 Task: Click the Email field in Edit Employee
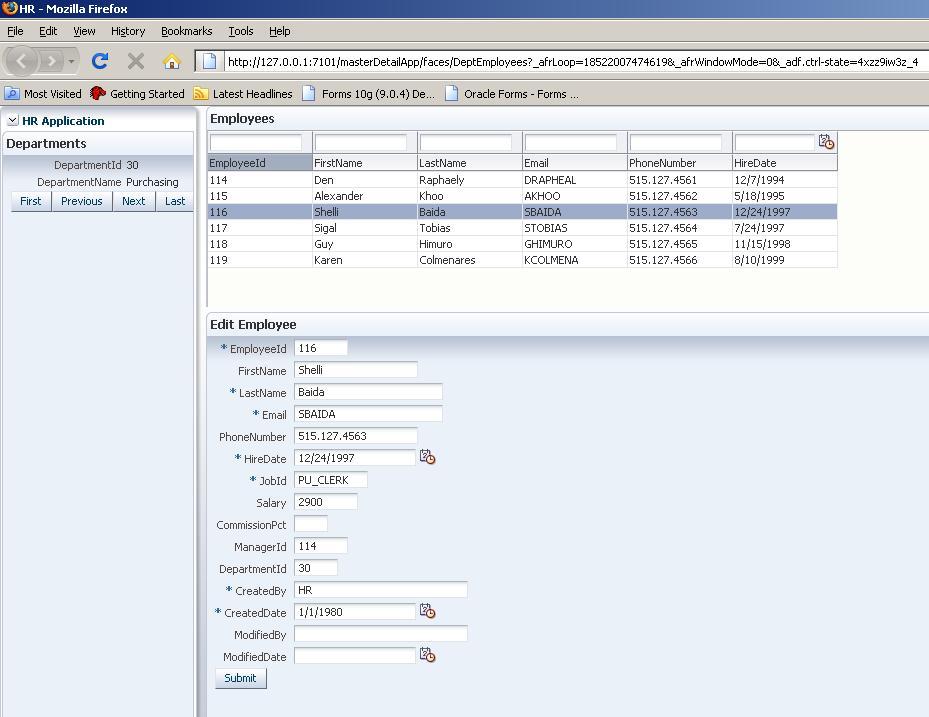pyautogui.click(x=368, y=414)
